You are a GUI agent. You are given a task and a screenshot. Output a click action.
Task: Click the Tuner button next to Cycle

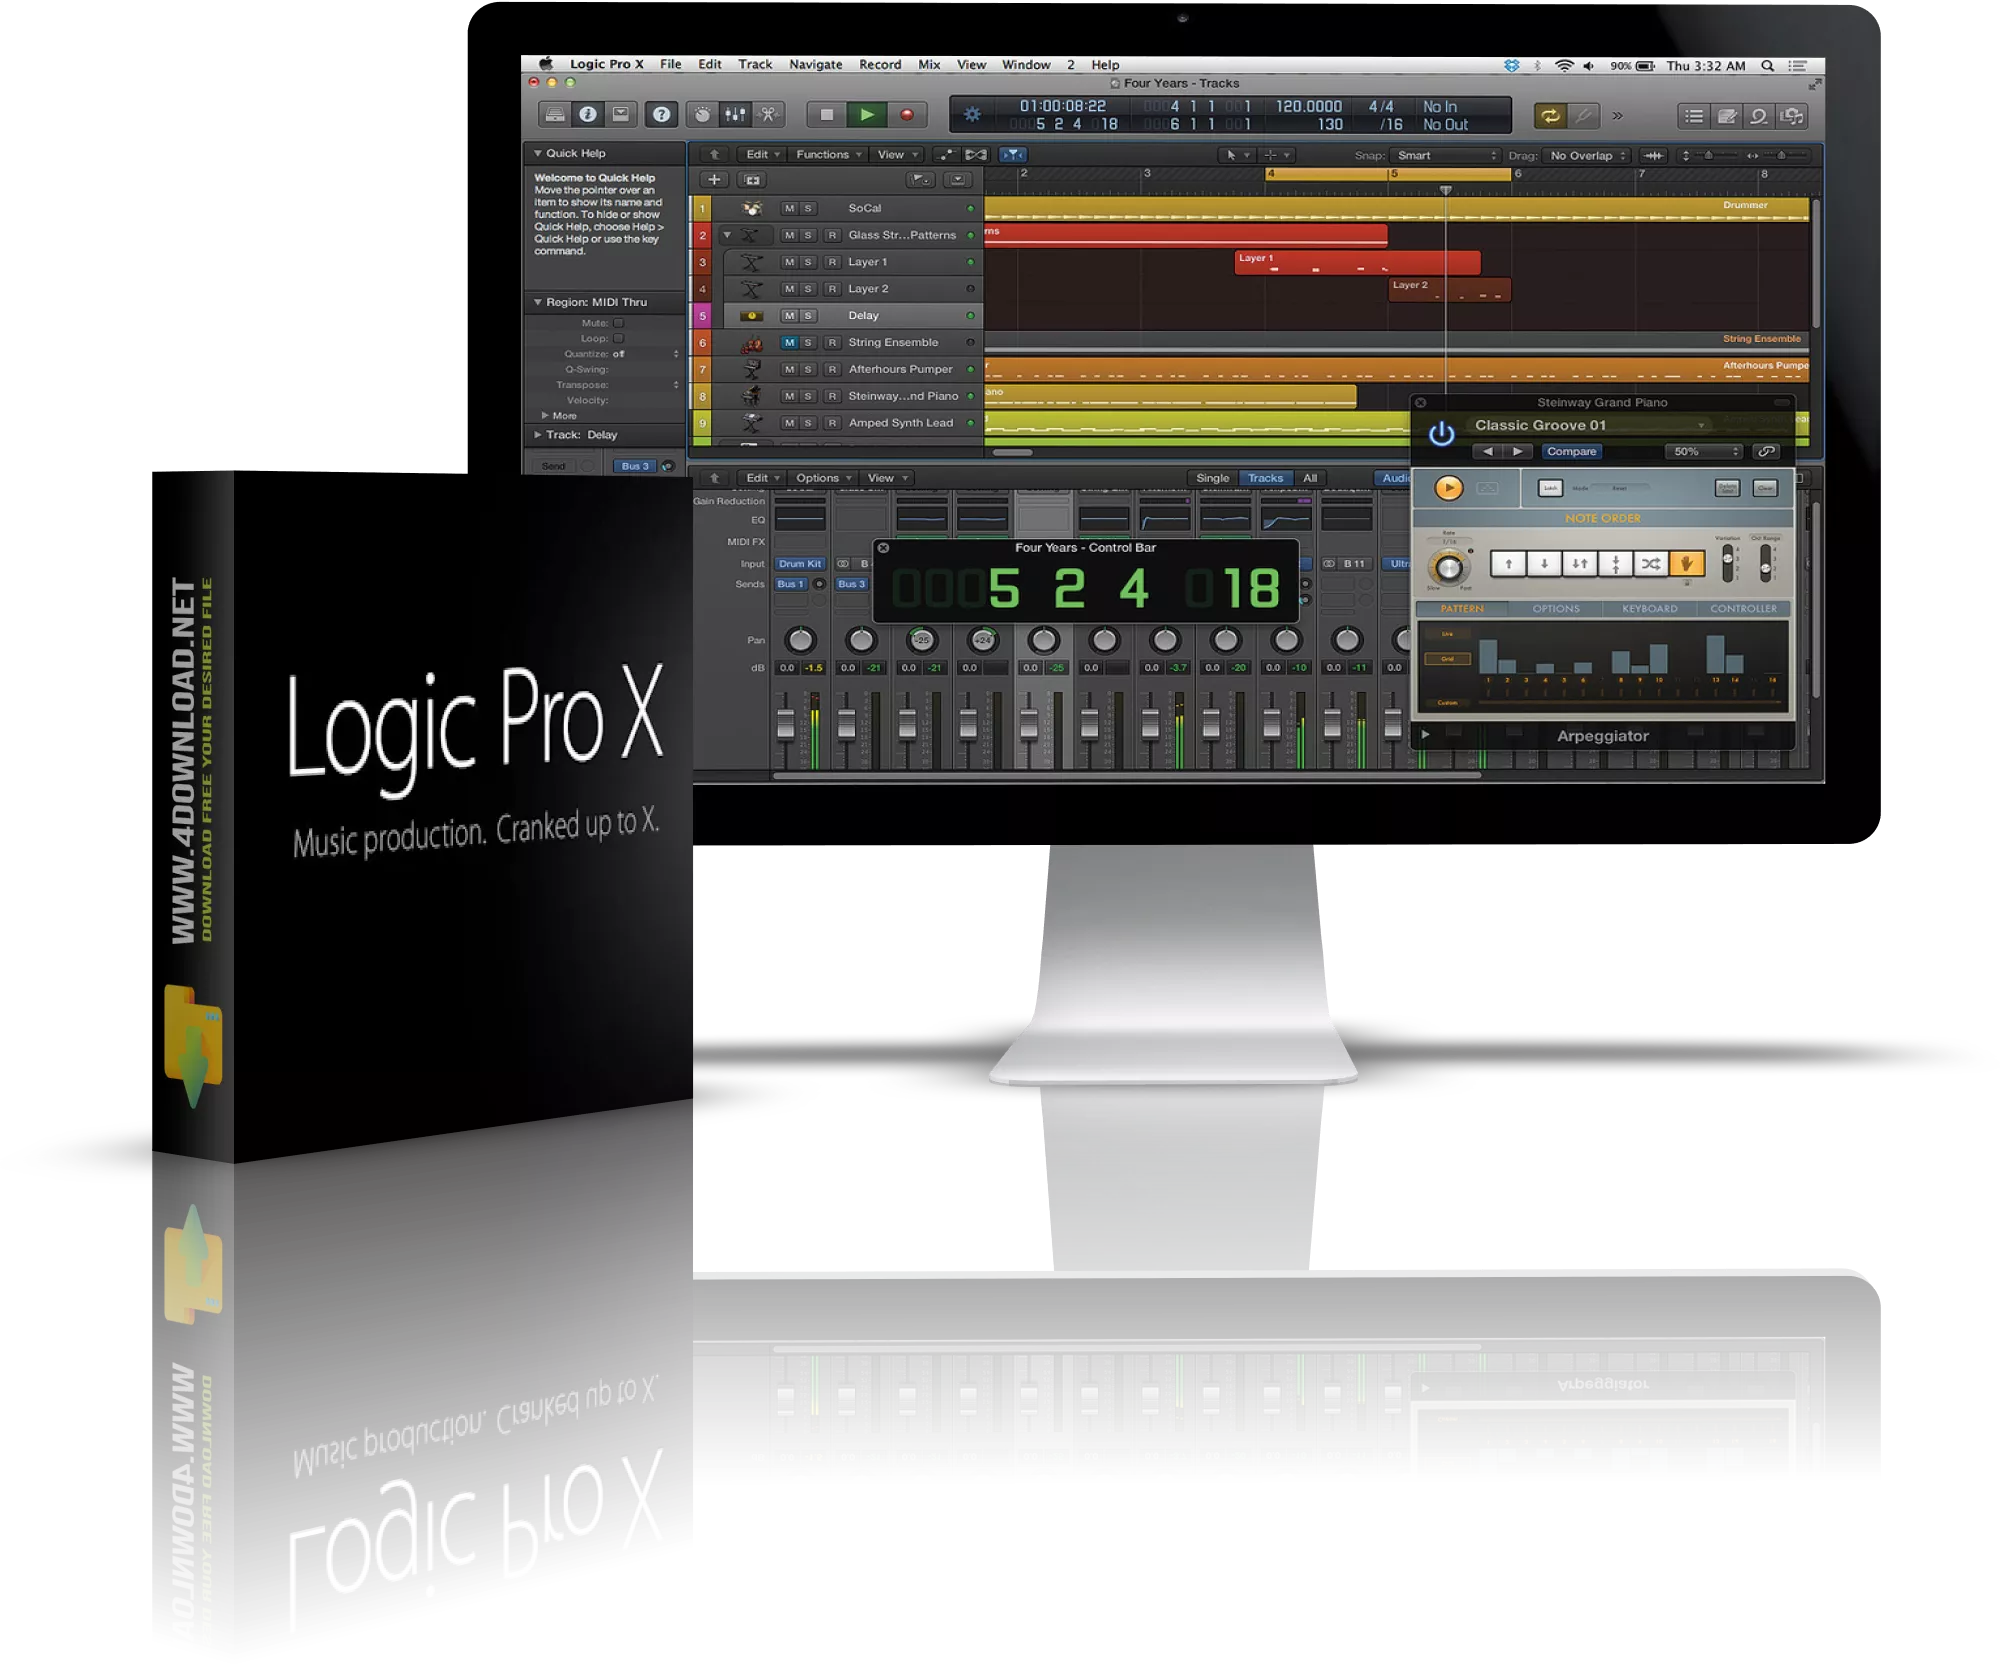[x=1584, y=116]
